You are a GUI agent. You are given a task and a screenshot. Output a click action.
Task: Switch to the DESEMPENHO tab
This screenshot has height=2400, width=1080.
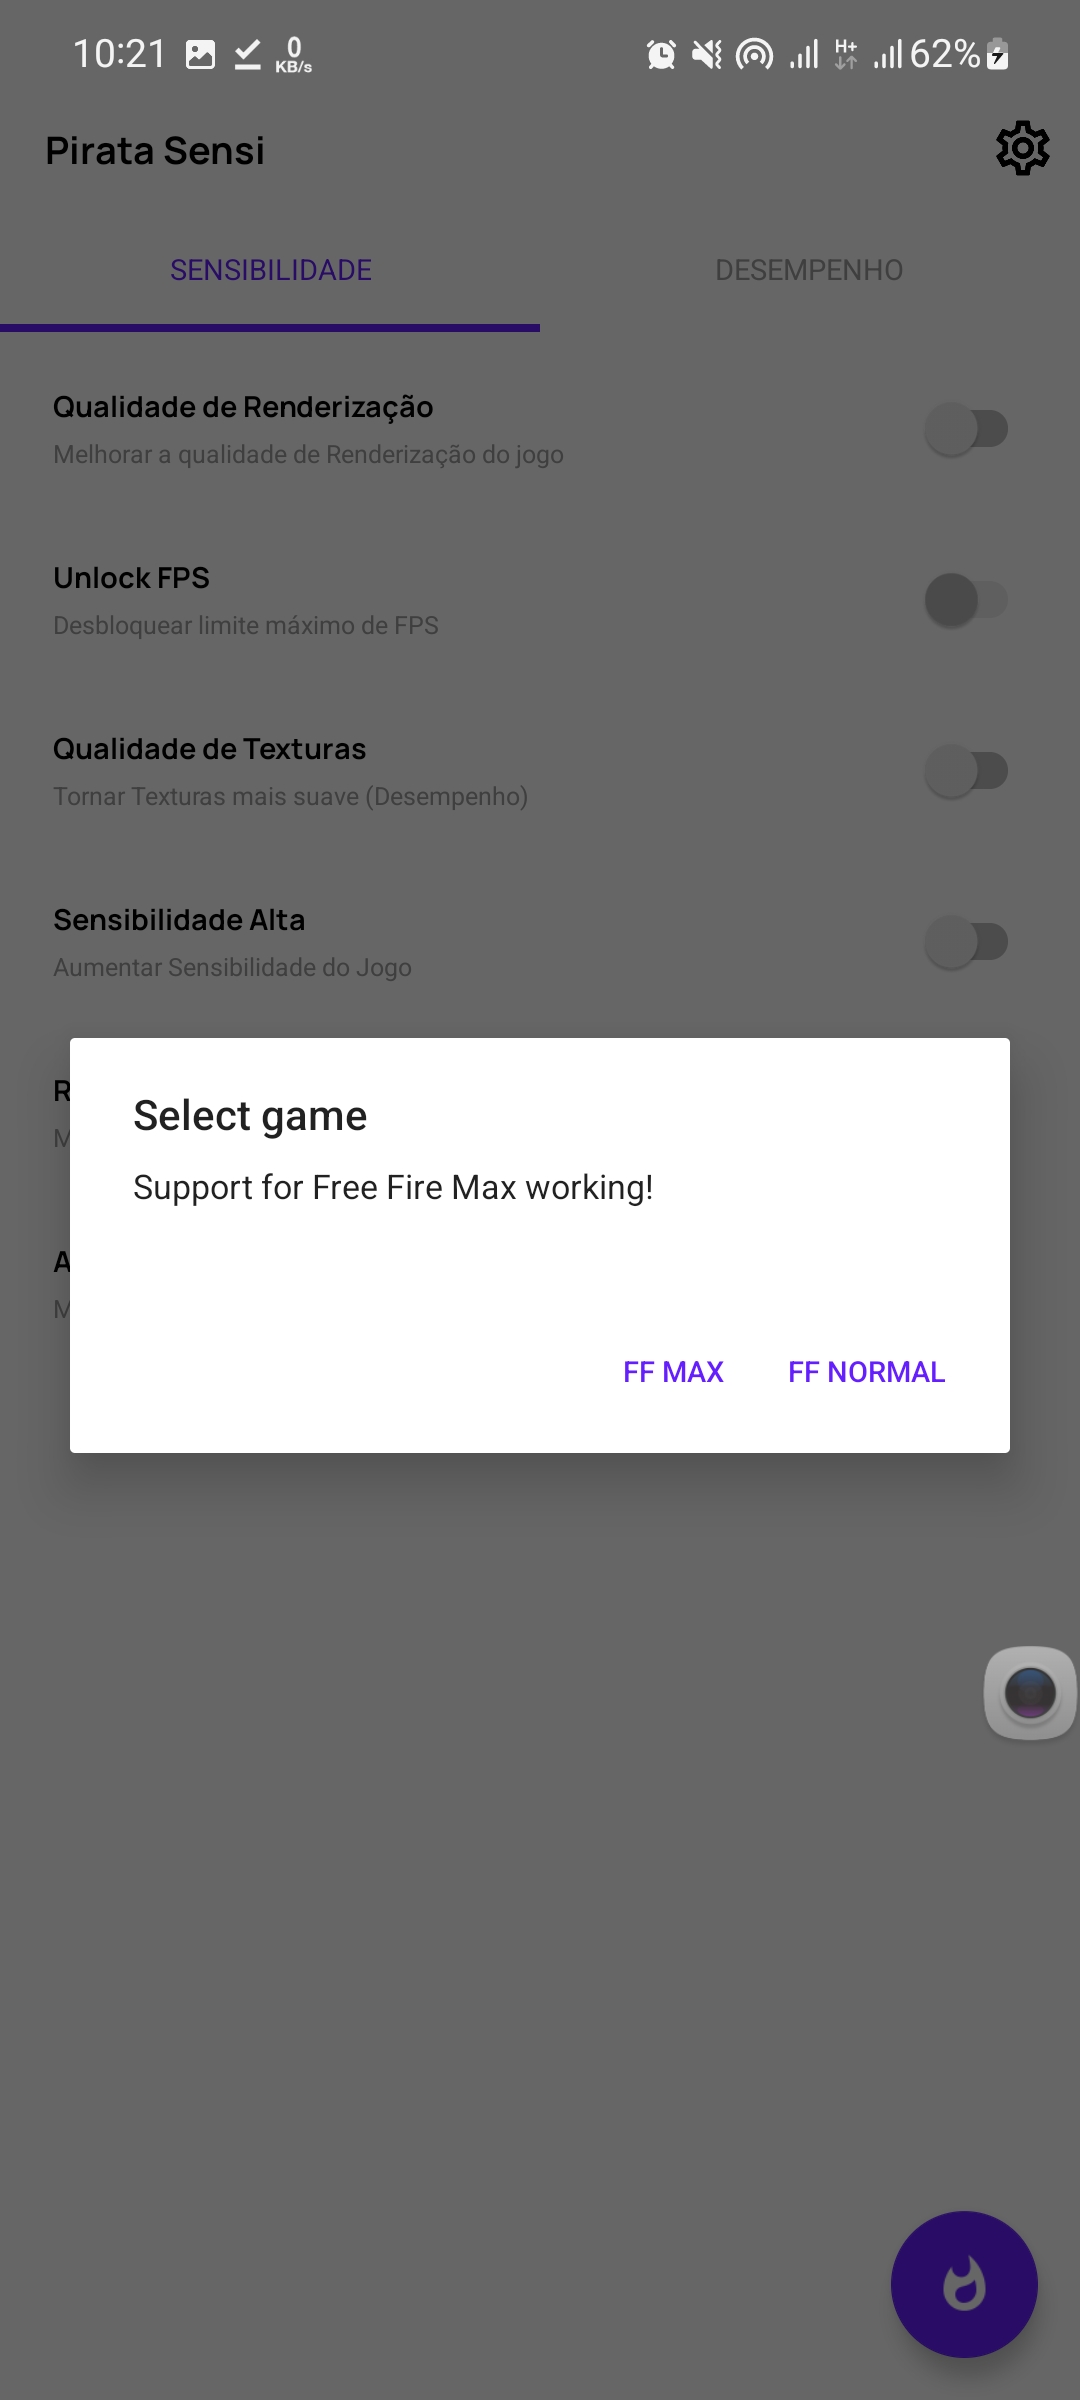pyautogui.click(x=809, y=270)
